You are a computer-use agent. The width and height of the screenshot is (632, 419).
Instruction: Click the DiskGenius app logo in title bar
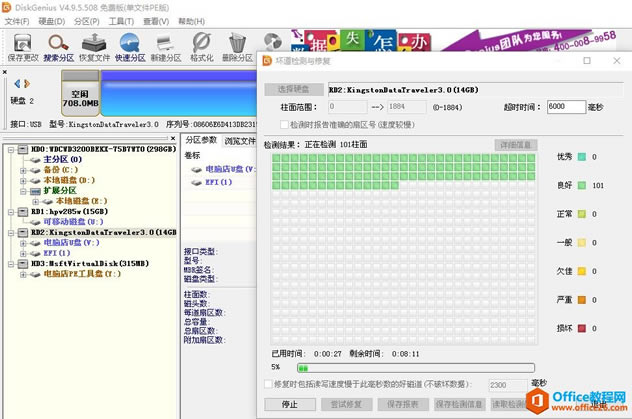coord(6,7)
